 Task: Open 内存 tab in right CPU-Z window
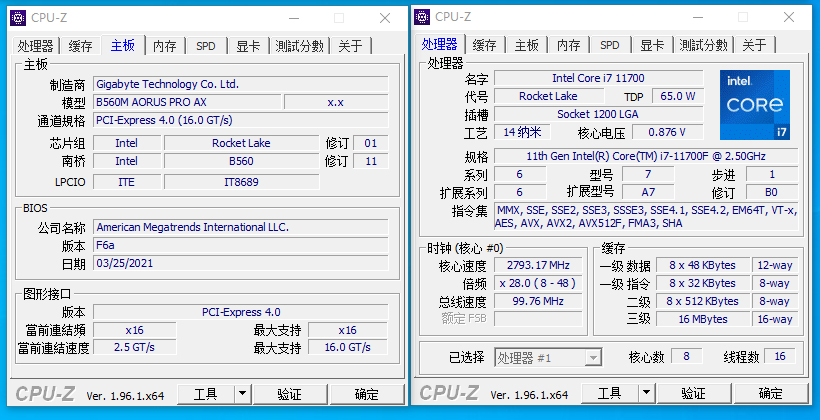pyautogui.click(x=569, y=46)
